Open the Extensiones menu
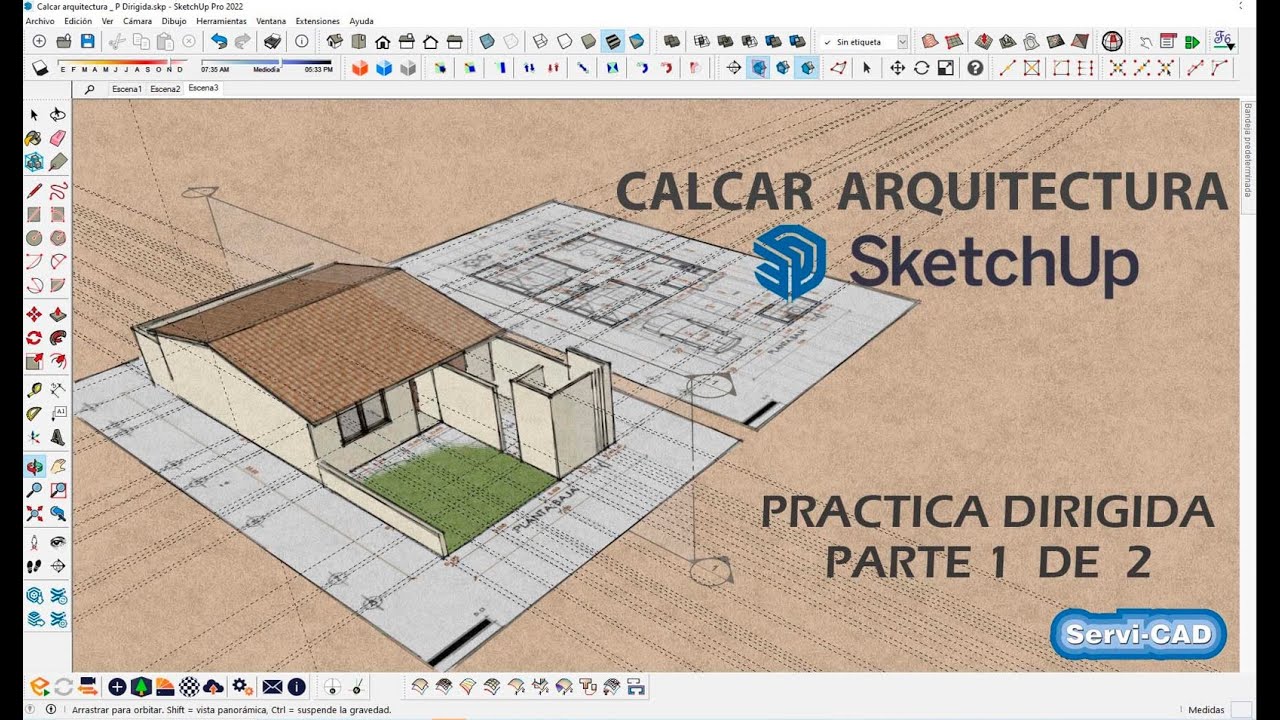 coord(317,21)
